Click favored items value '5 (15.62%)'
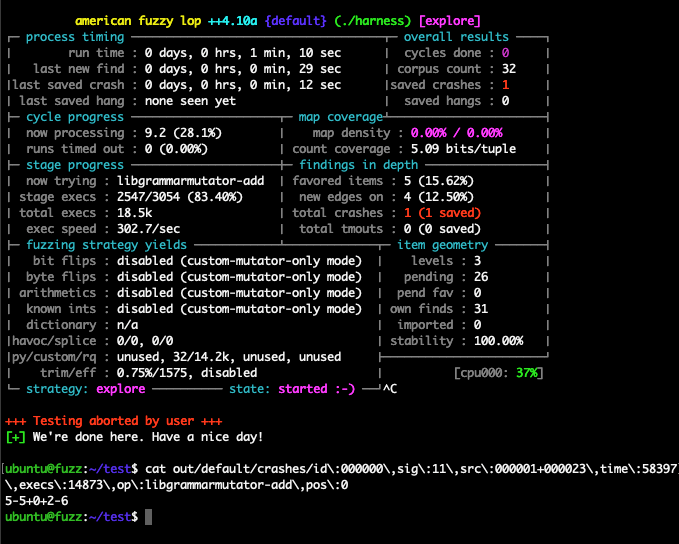The width and height of the screenshot is (679, 544). [x=439, y=181]
